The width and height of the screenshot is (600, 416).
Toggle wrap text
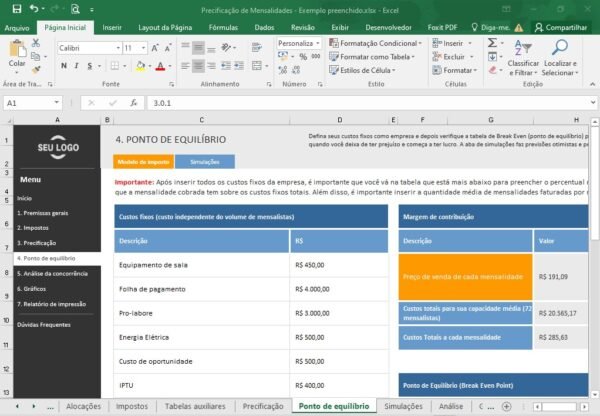[x=257, y=47]
